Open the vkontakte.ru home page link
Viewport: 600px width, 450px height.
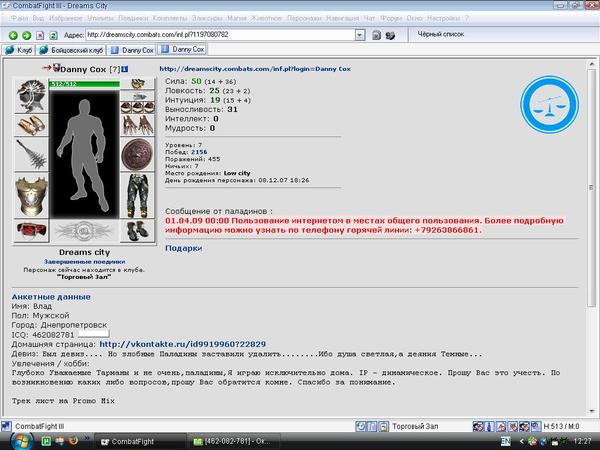click(183, 344)
